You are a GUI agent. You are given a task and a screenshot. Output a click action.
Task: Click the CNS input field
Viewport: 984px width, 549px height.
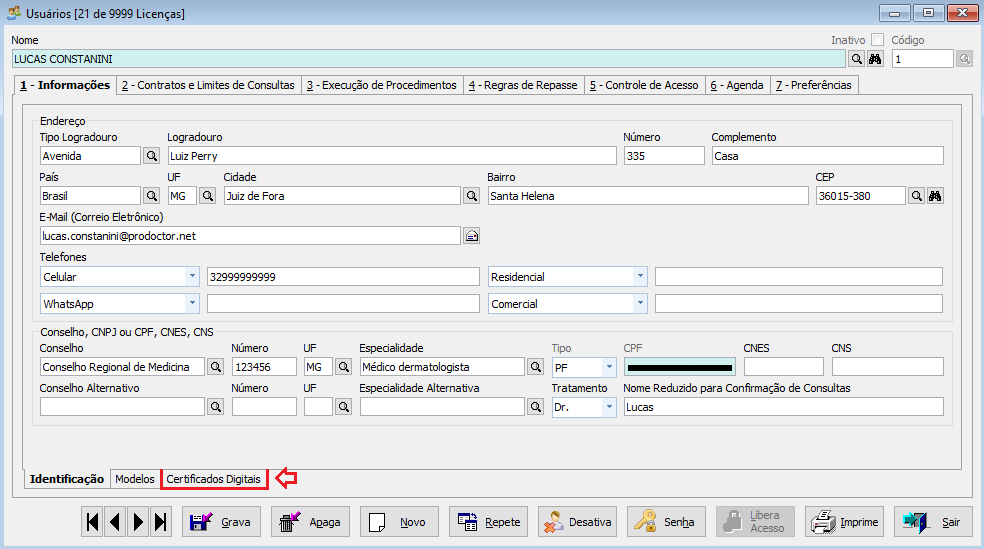[888, 366]
